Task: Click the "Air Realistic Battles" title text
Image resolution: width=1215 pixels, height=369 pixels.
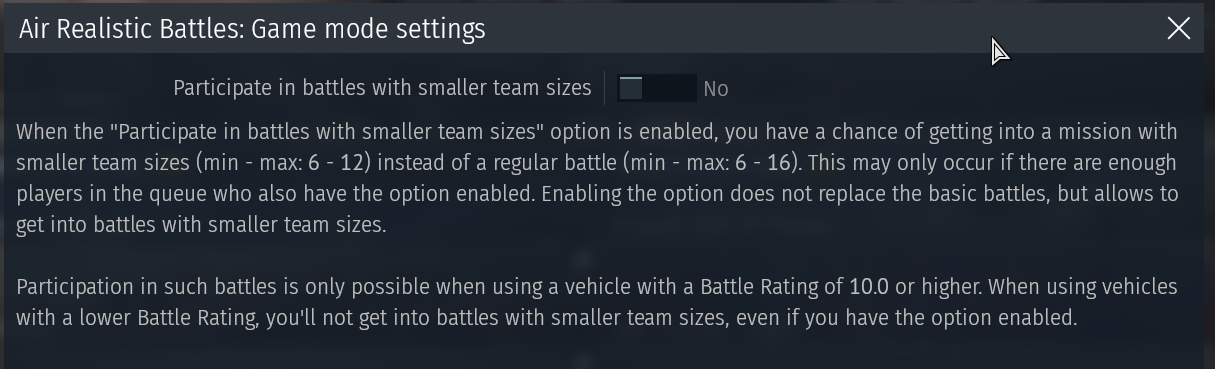Action: [131, 29]
